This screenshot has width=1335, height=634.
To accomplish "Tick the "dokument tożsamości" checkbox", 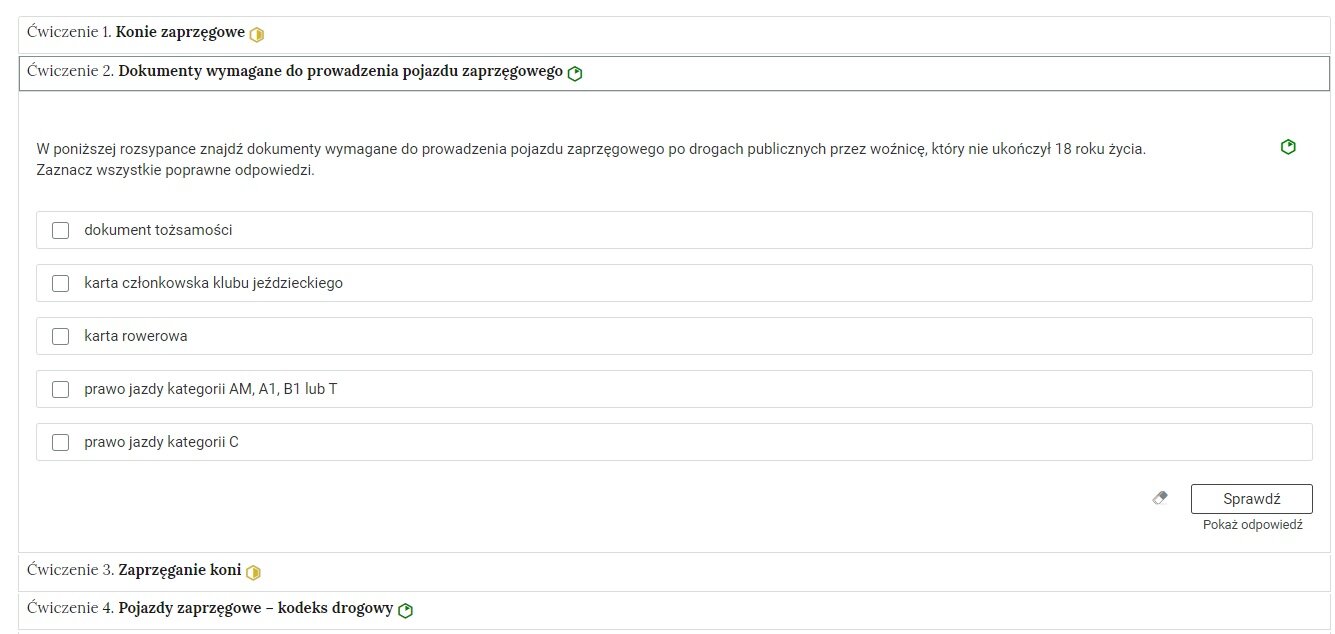I will pyautogui.click(x=61, y=230).
